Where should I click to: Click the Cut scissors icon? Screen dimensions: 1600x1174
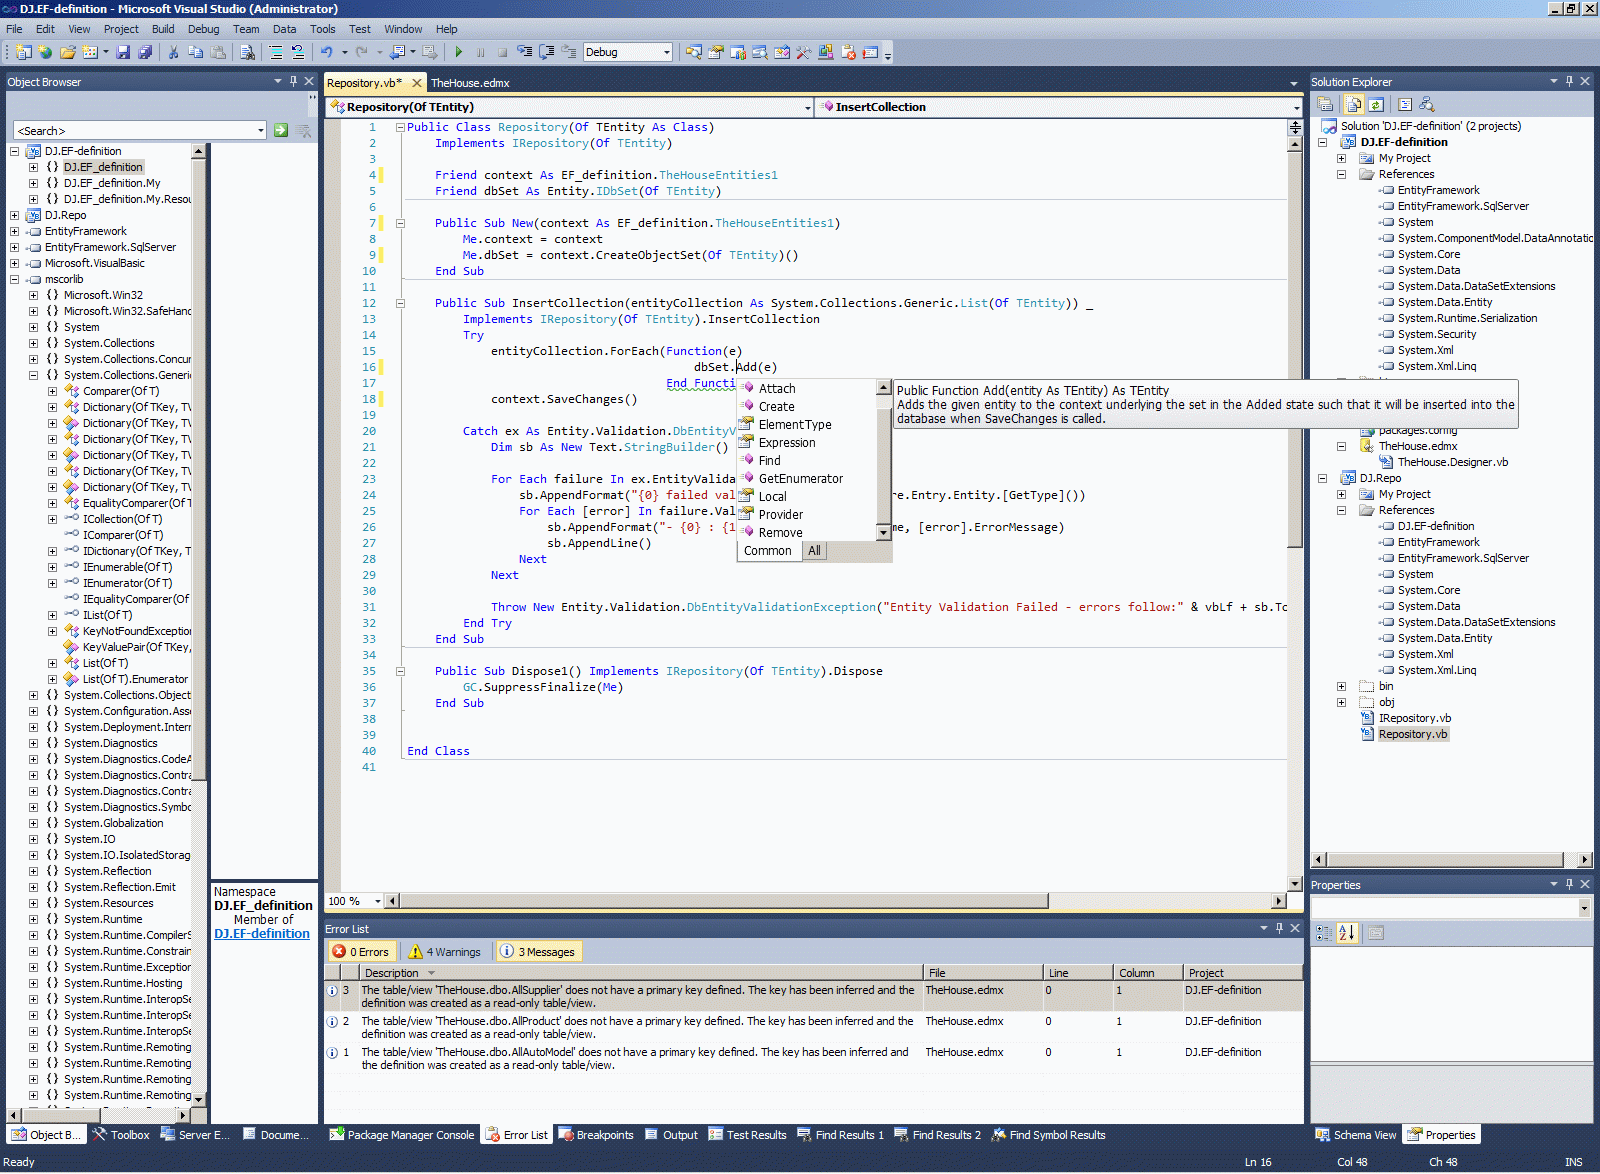click(x=173, y=52)
